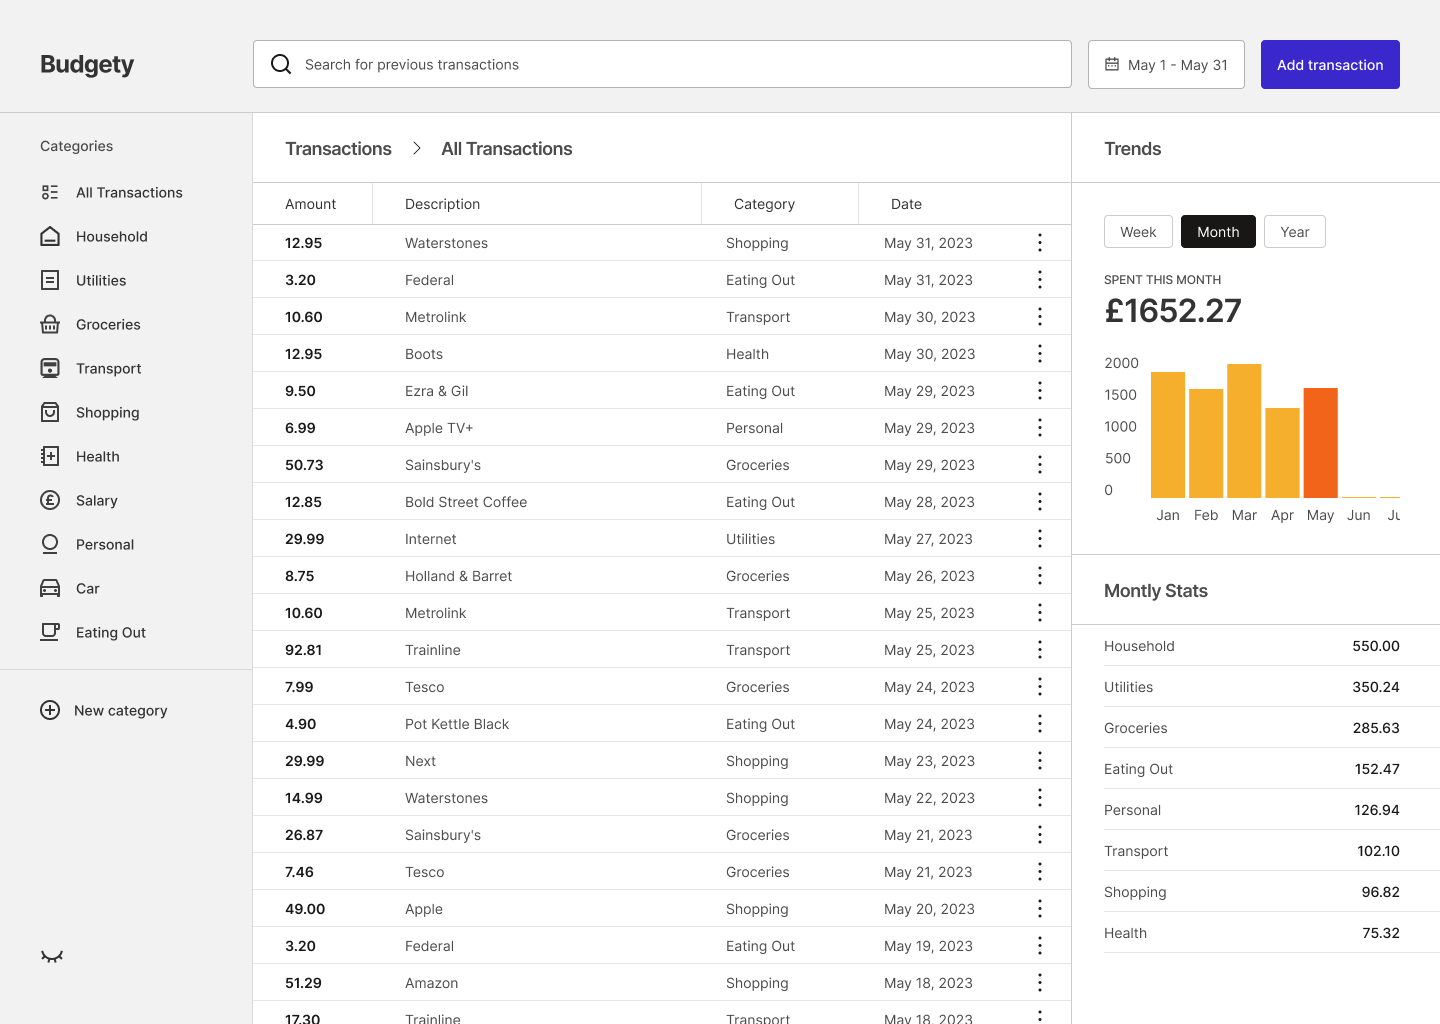
Task: Click the April bar in trends chart
Action: click(1282, 452)
